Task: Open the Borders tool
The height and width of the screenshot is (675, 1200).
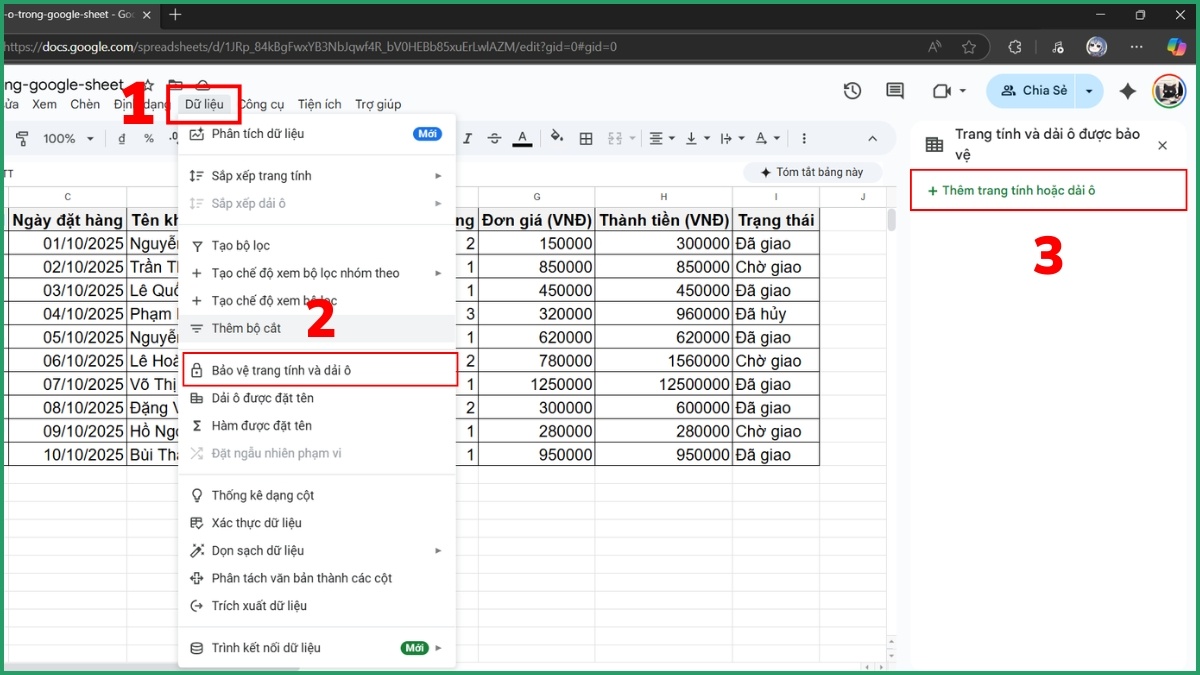Action: click(x=585, y=138)
